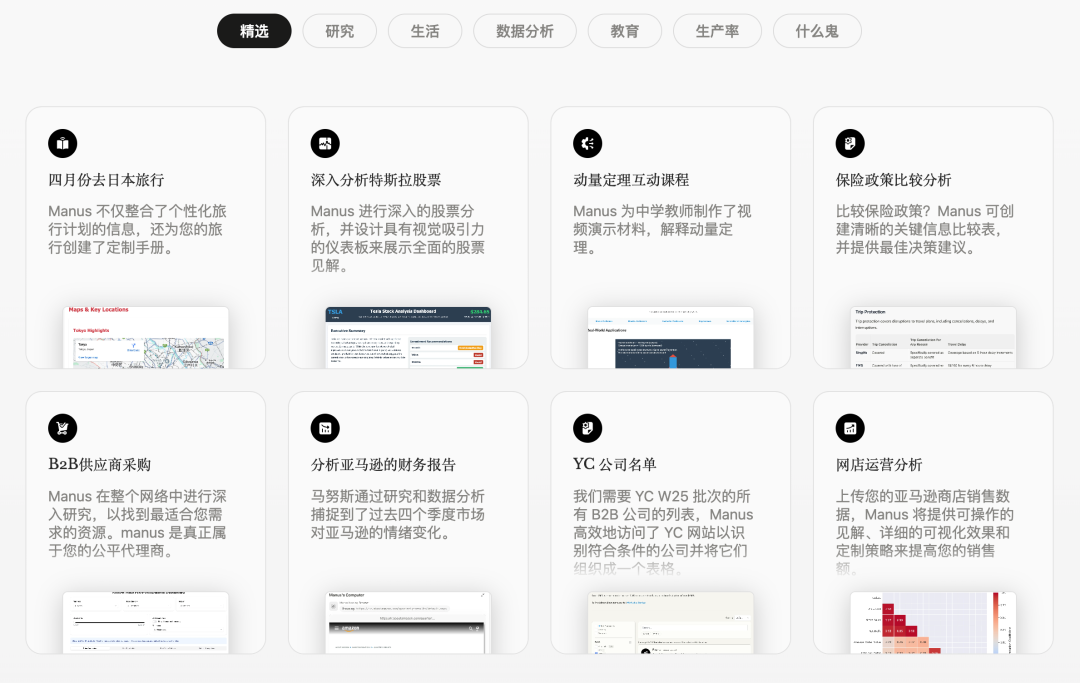Click the book icon on 四月份去日本旅行 card

click(x=63, y=143)
